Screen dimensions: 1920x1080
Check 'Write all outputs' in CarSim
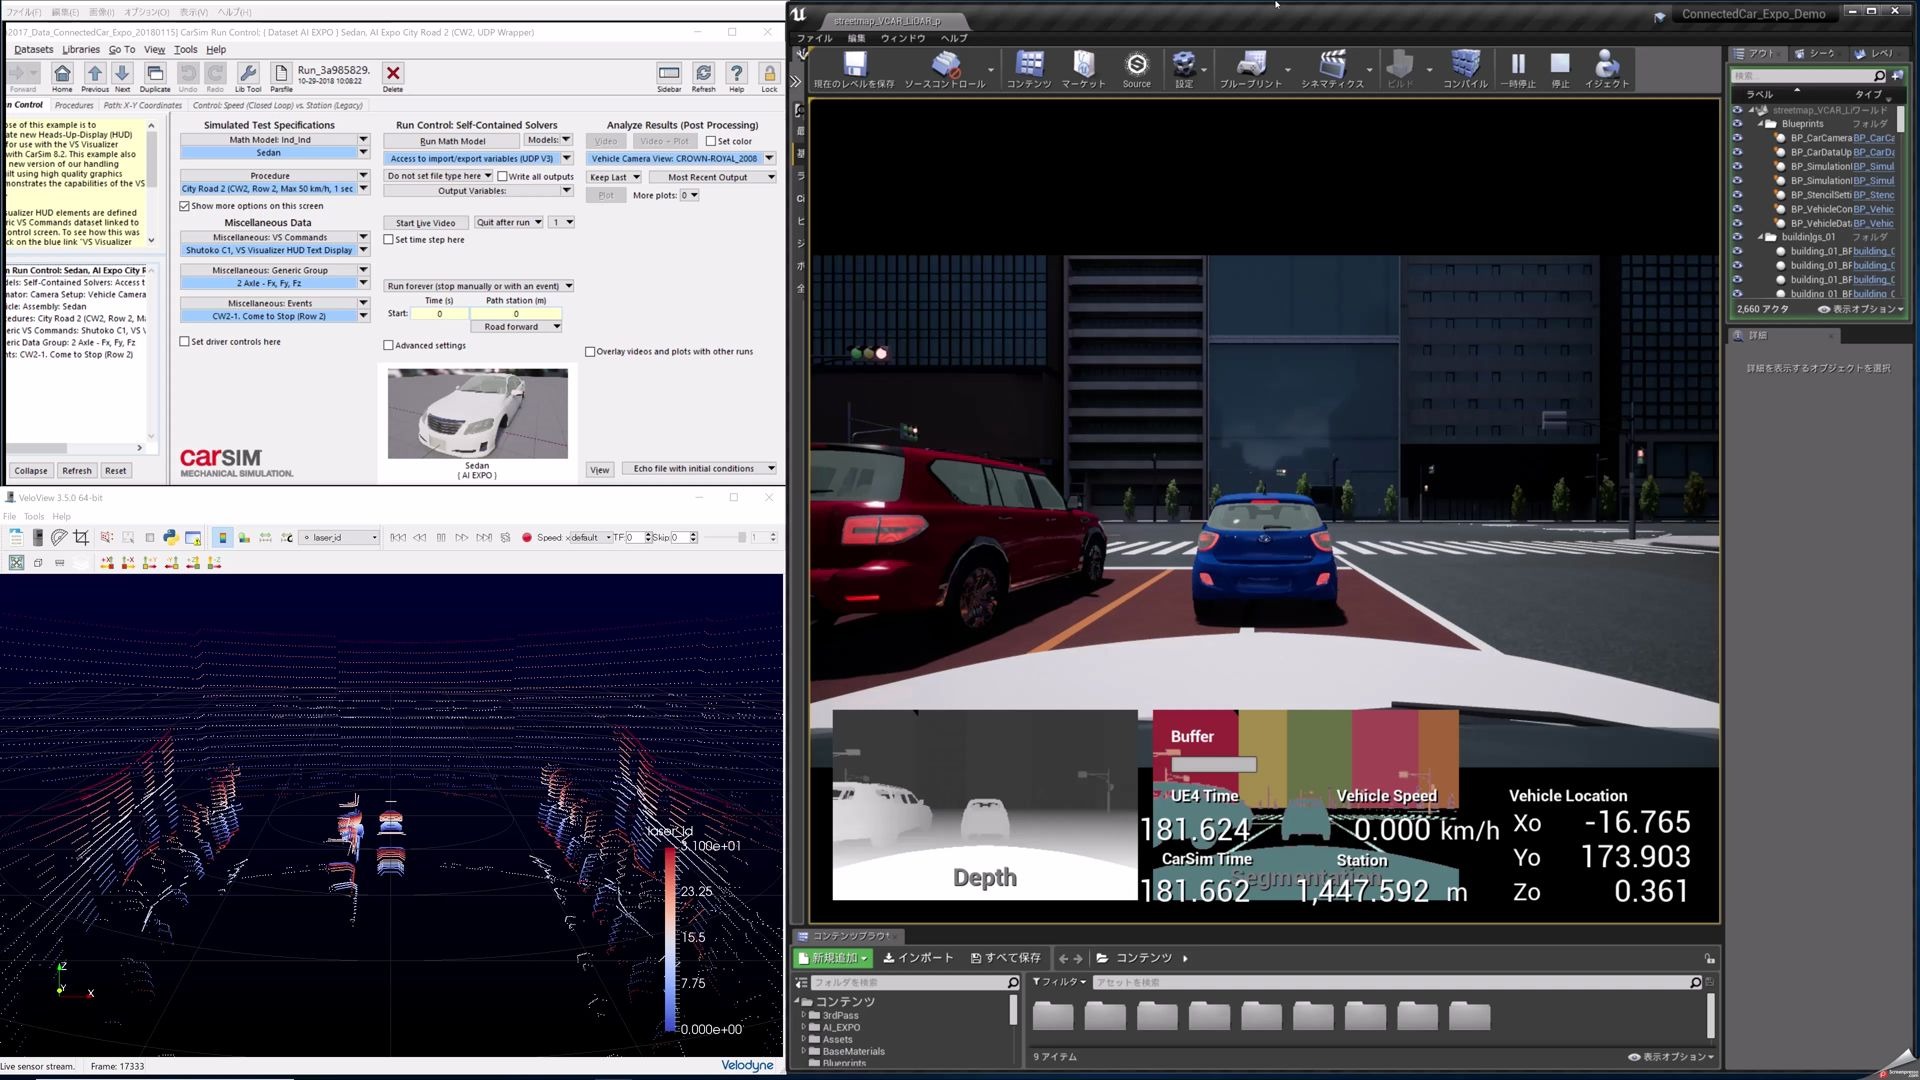pos(503,175)
